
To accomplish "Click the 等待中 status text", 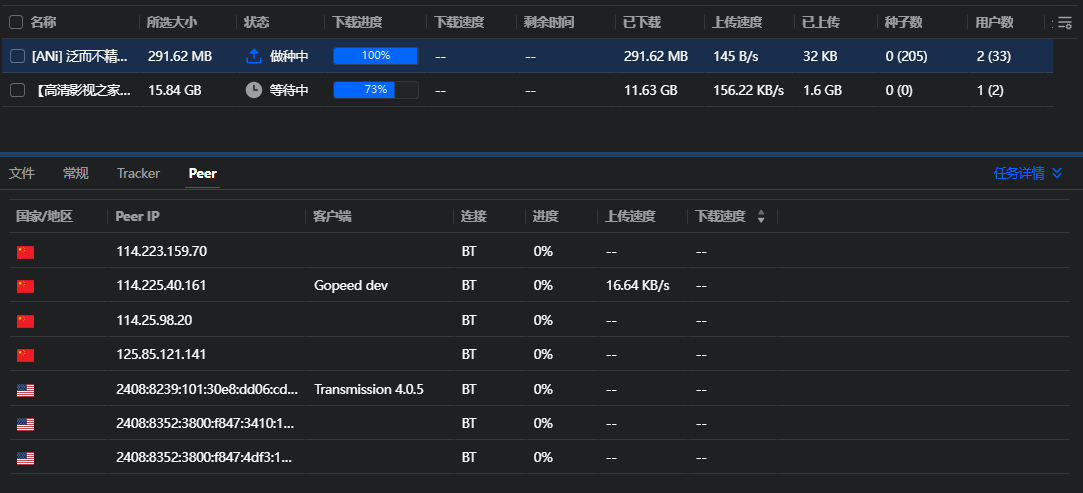I will [x=289, y=90].
